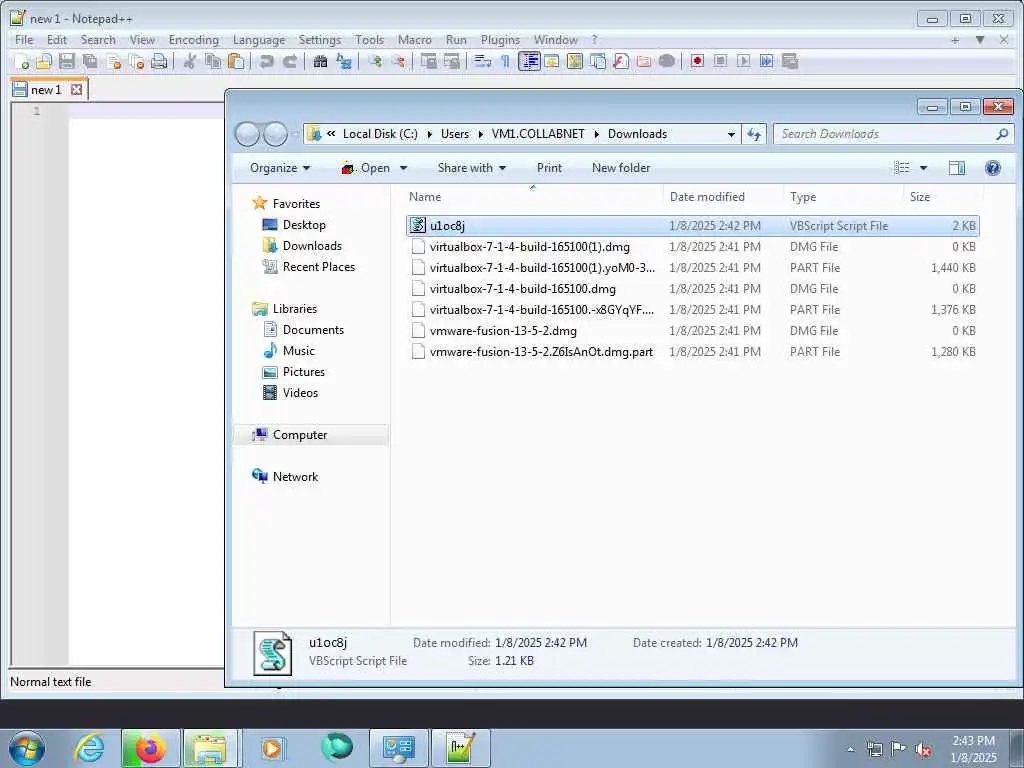Click the Open button in Explorer toolbar
The height and width of the screenshot is (768, 1024).
click(366, 168)
